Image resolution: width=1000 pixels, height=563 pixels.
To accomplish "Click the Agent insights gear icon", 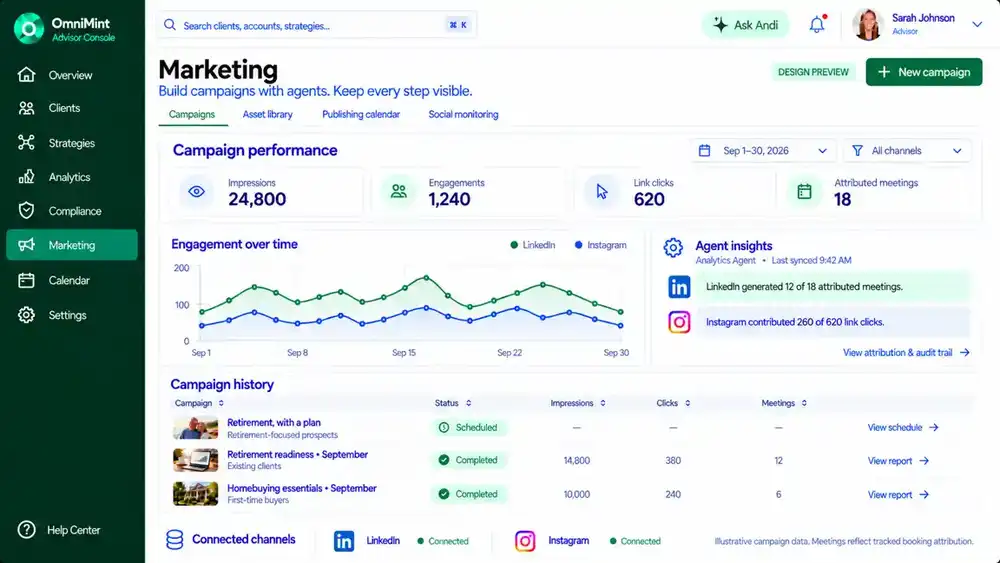I will [673, 247].
